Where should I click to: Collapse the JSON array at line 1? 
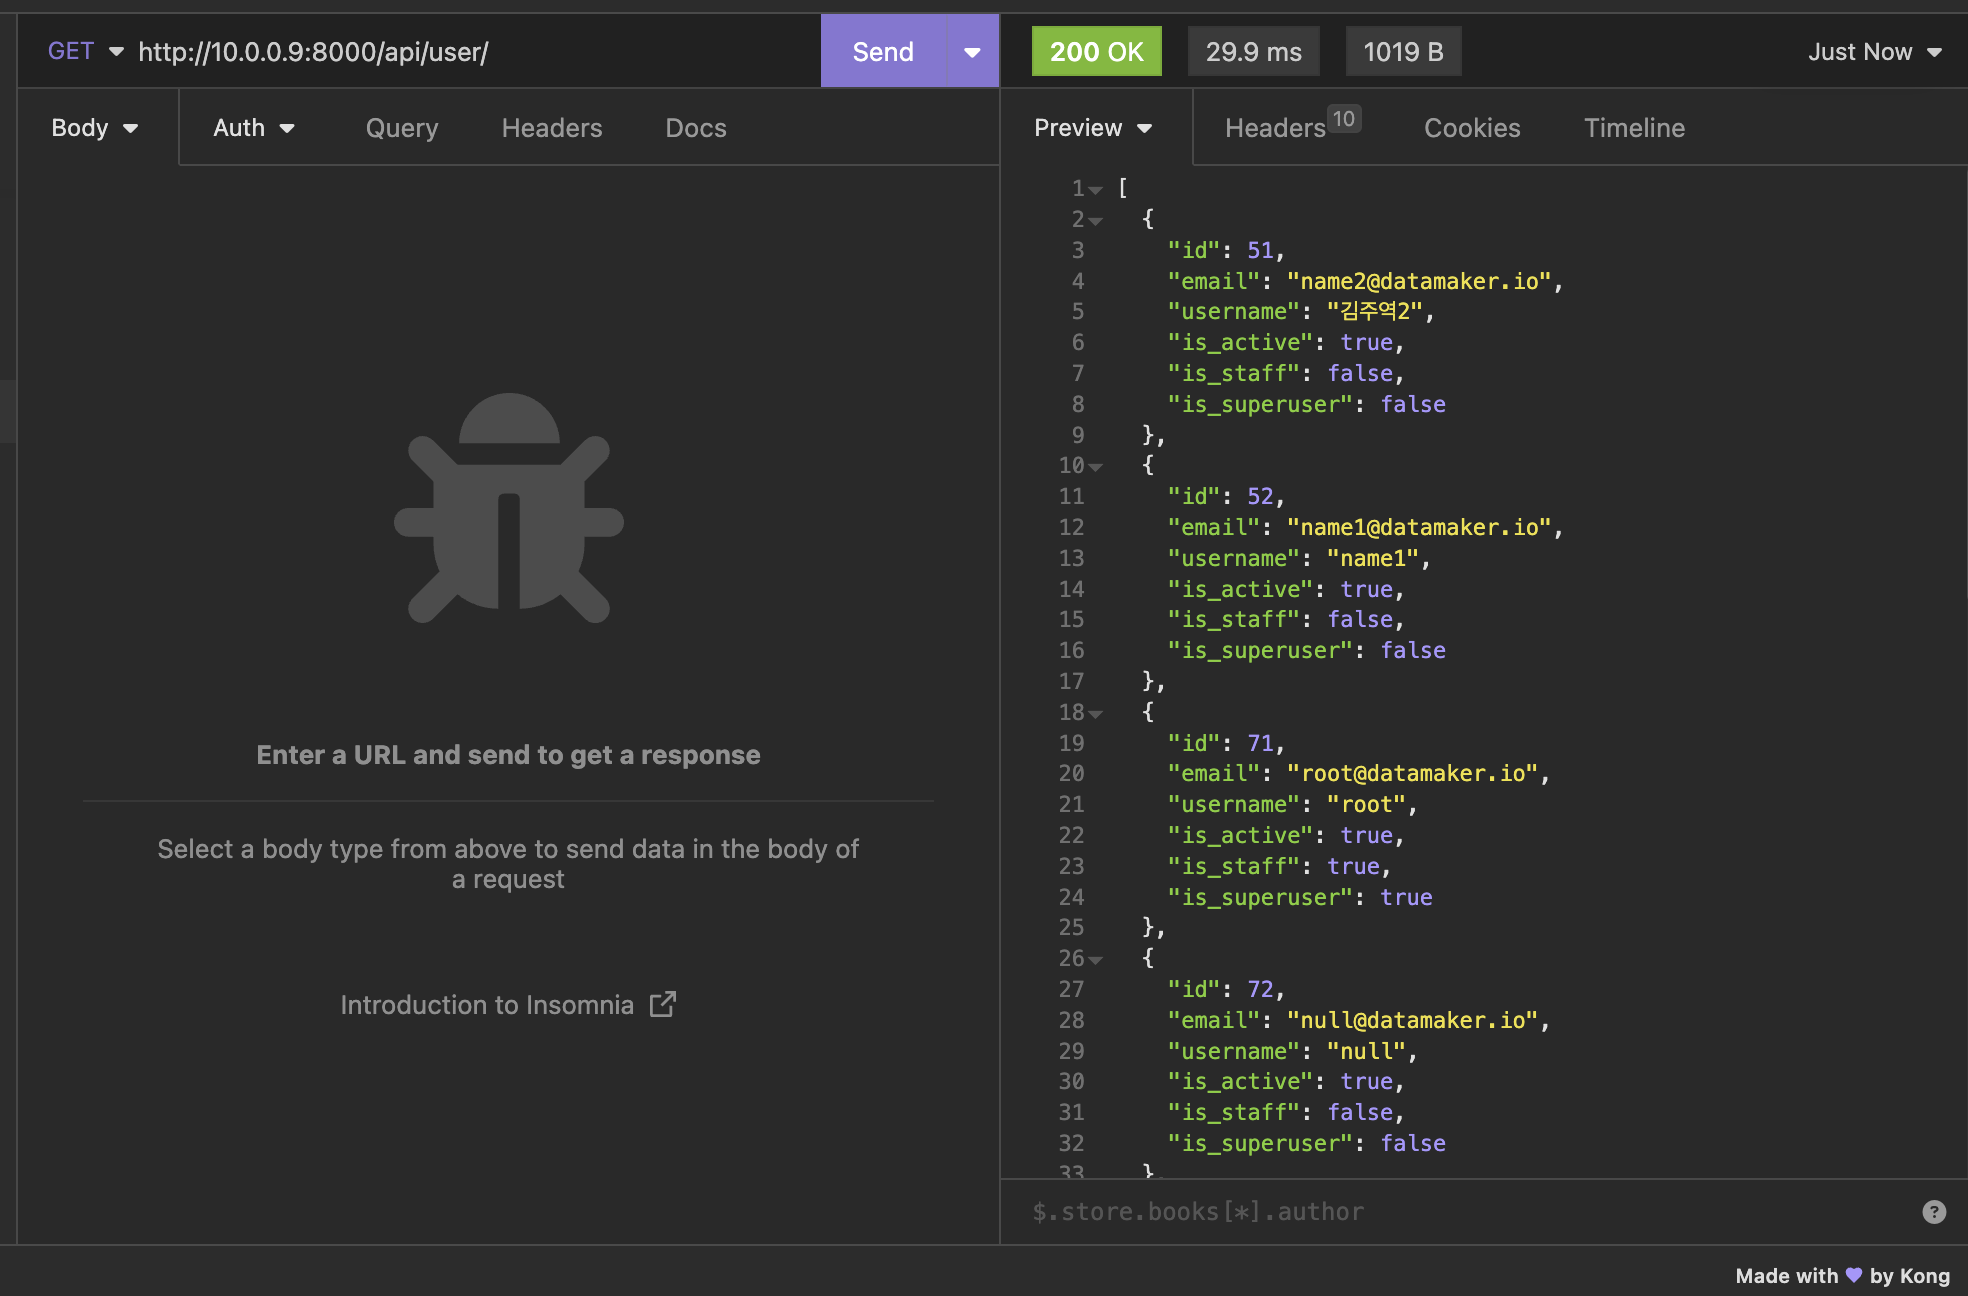[1096, 190]
